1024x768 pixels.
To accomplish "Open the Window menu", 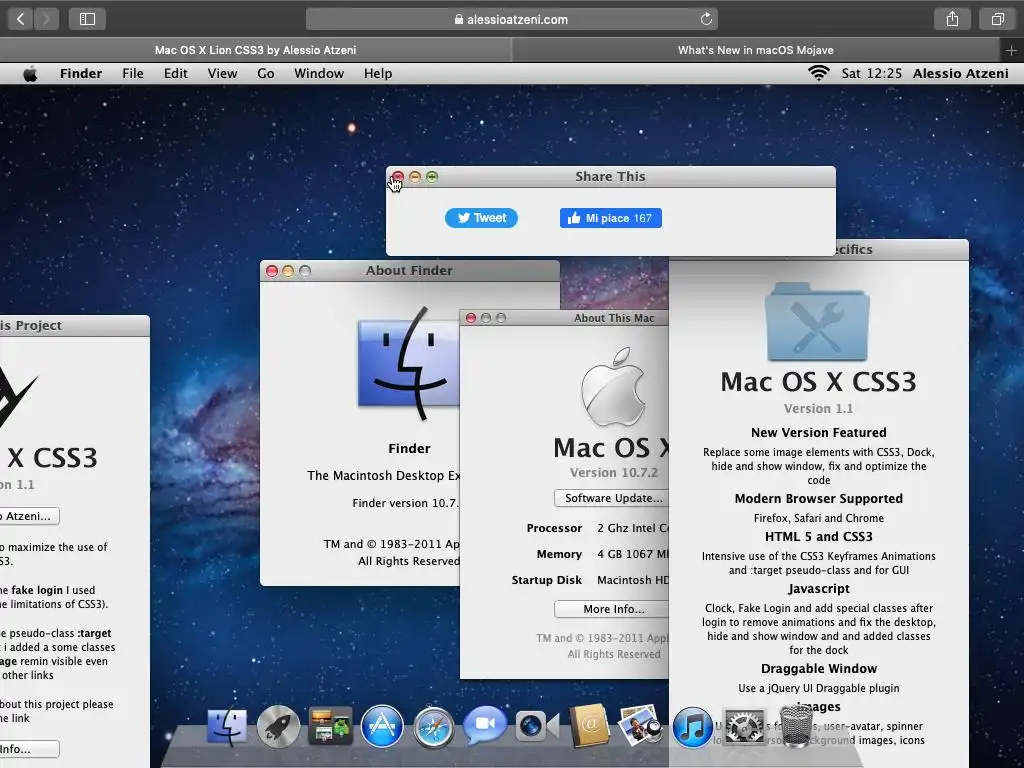I will (319, 74).
